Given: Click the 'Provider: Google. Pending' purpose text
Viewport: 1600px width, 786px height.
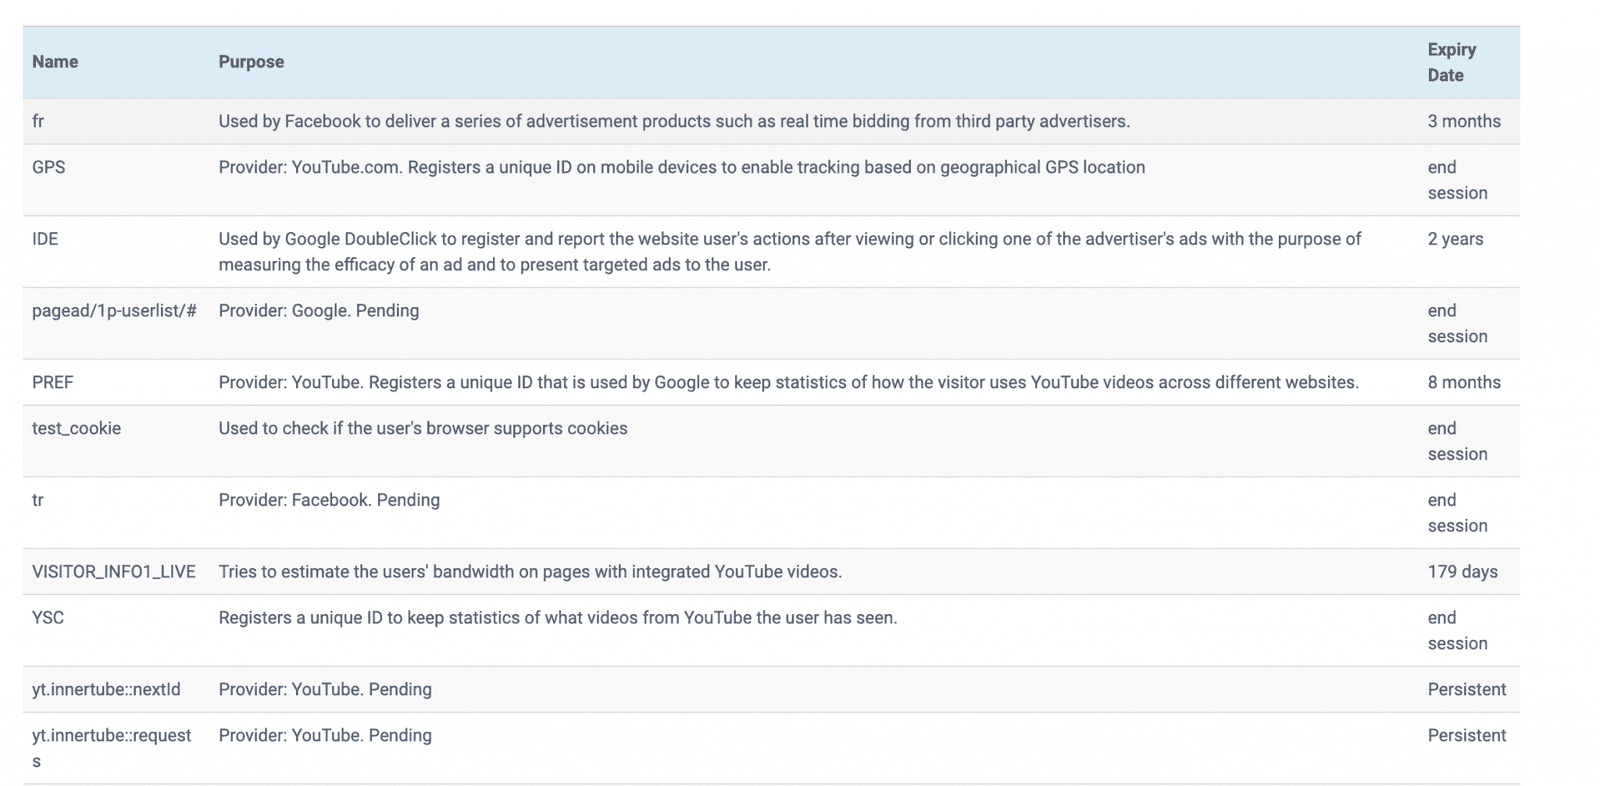Looking at the screenshot, I should [319, 311].
